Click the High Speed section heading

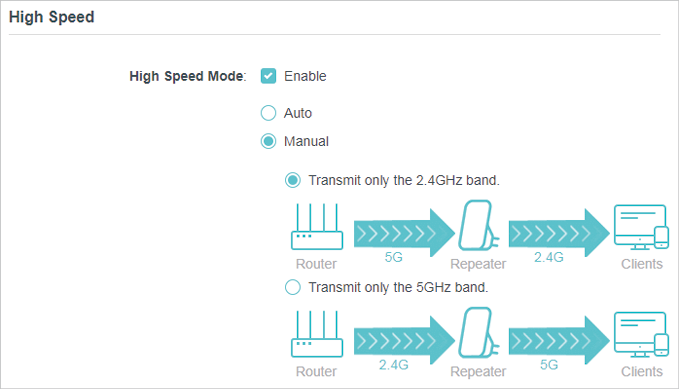[x=52, y=17]
